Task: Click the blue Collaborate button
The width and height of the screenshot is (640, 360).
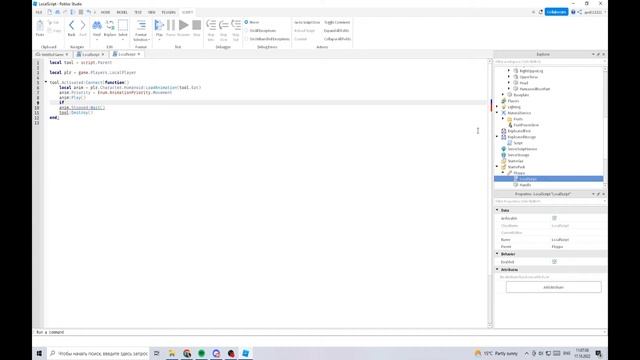Action: coord(556,12)
